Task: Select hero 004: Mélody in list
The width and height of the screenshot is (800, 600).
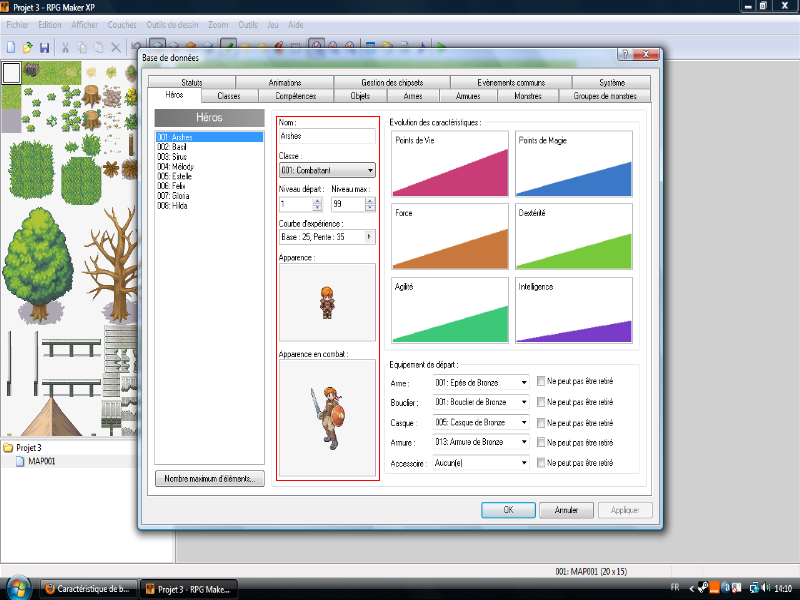Action: [175, 167]
